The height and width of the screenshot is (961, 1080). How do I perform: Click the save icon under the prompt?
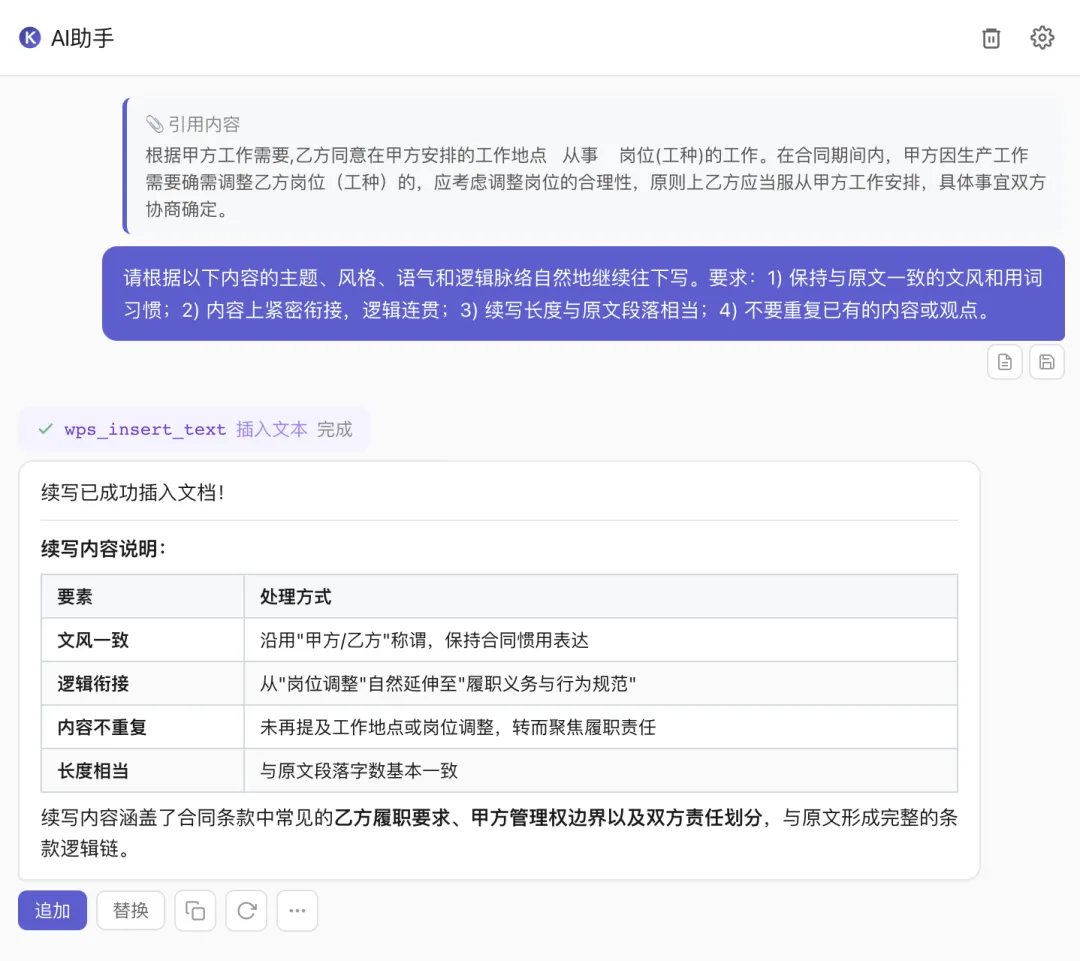click(1046, 362)
